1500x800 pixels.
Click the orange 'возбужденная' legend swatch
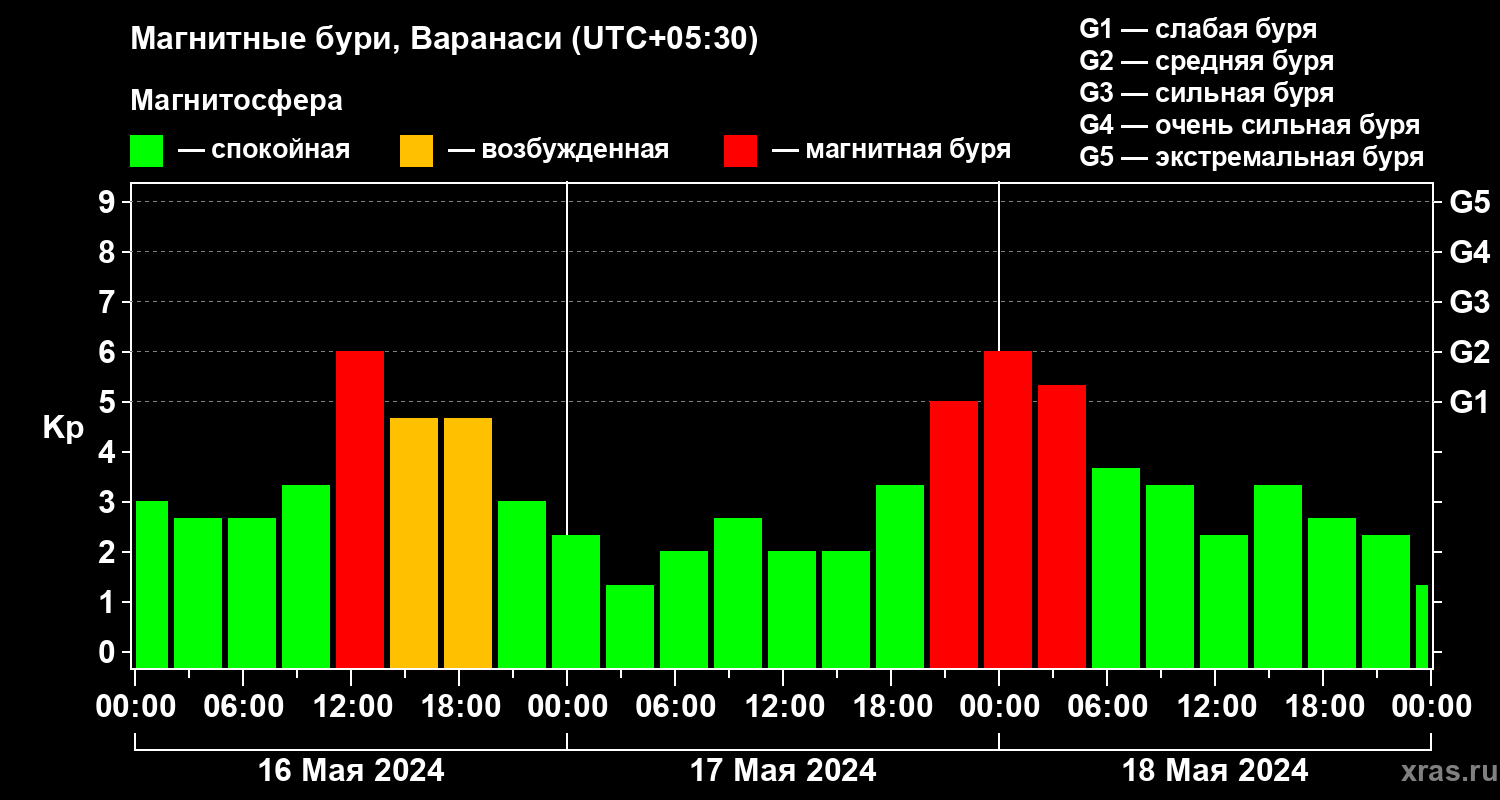pos(416,151)
